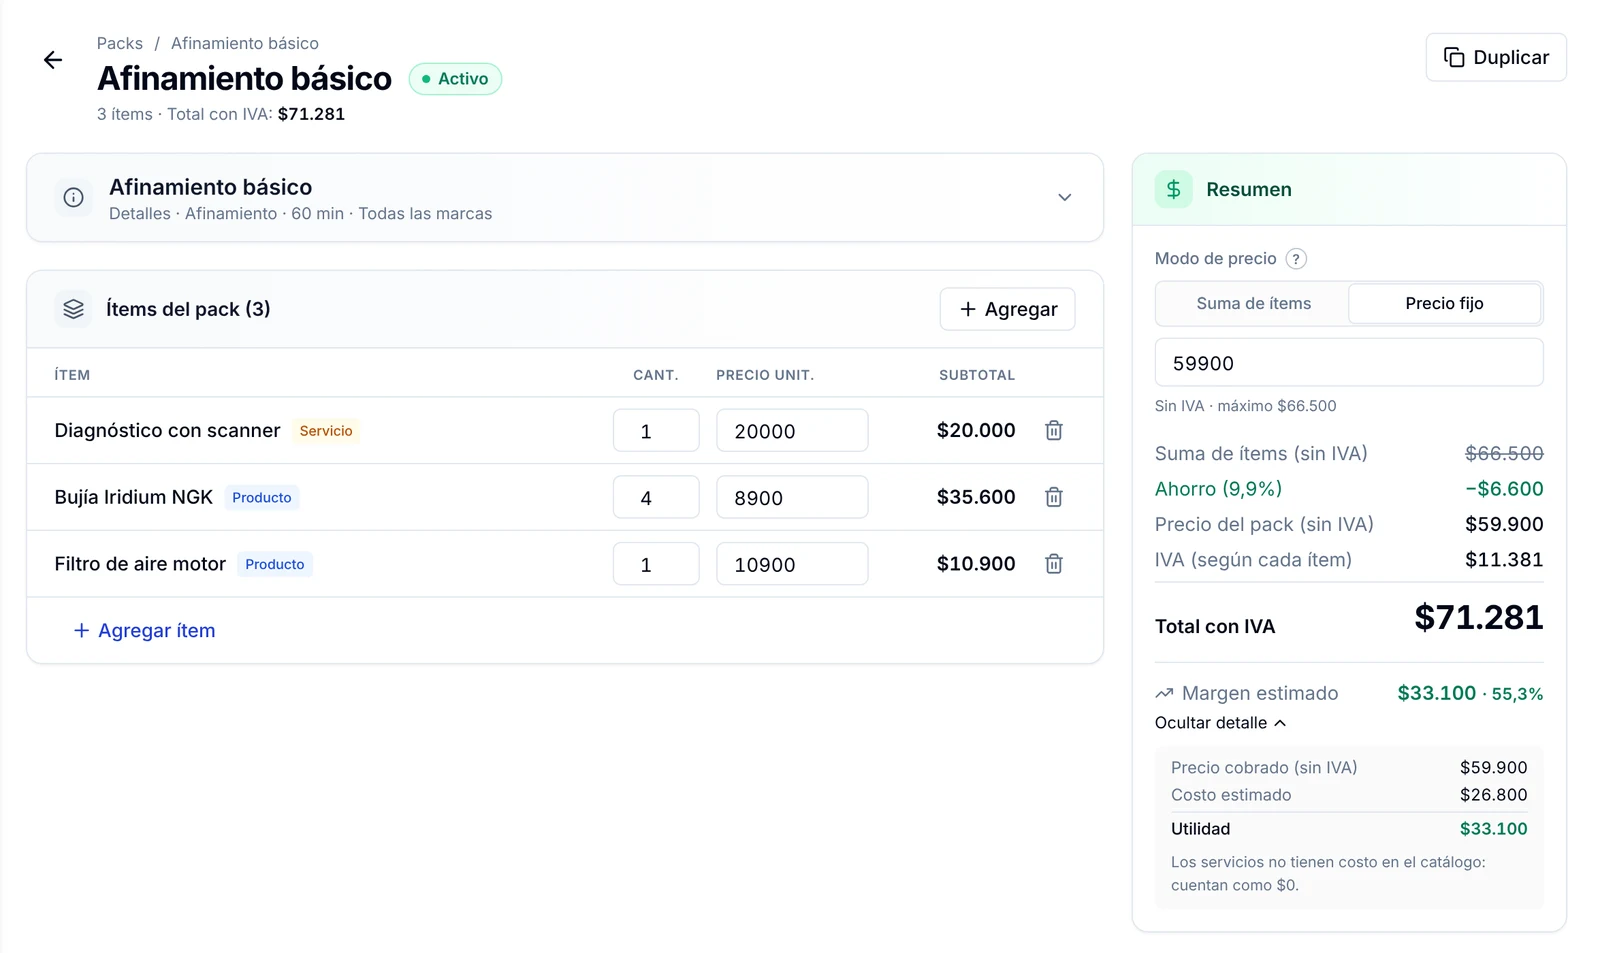Click the info icon in details card
1600x953 pixels.
[x=74, y=198]
